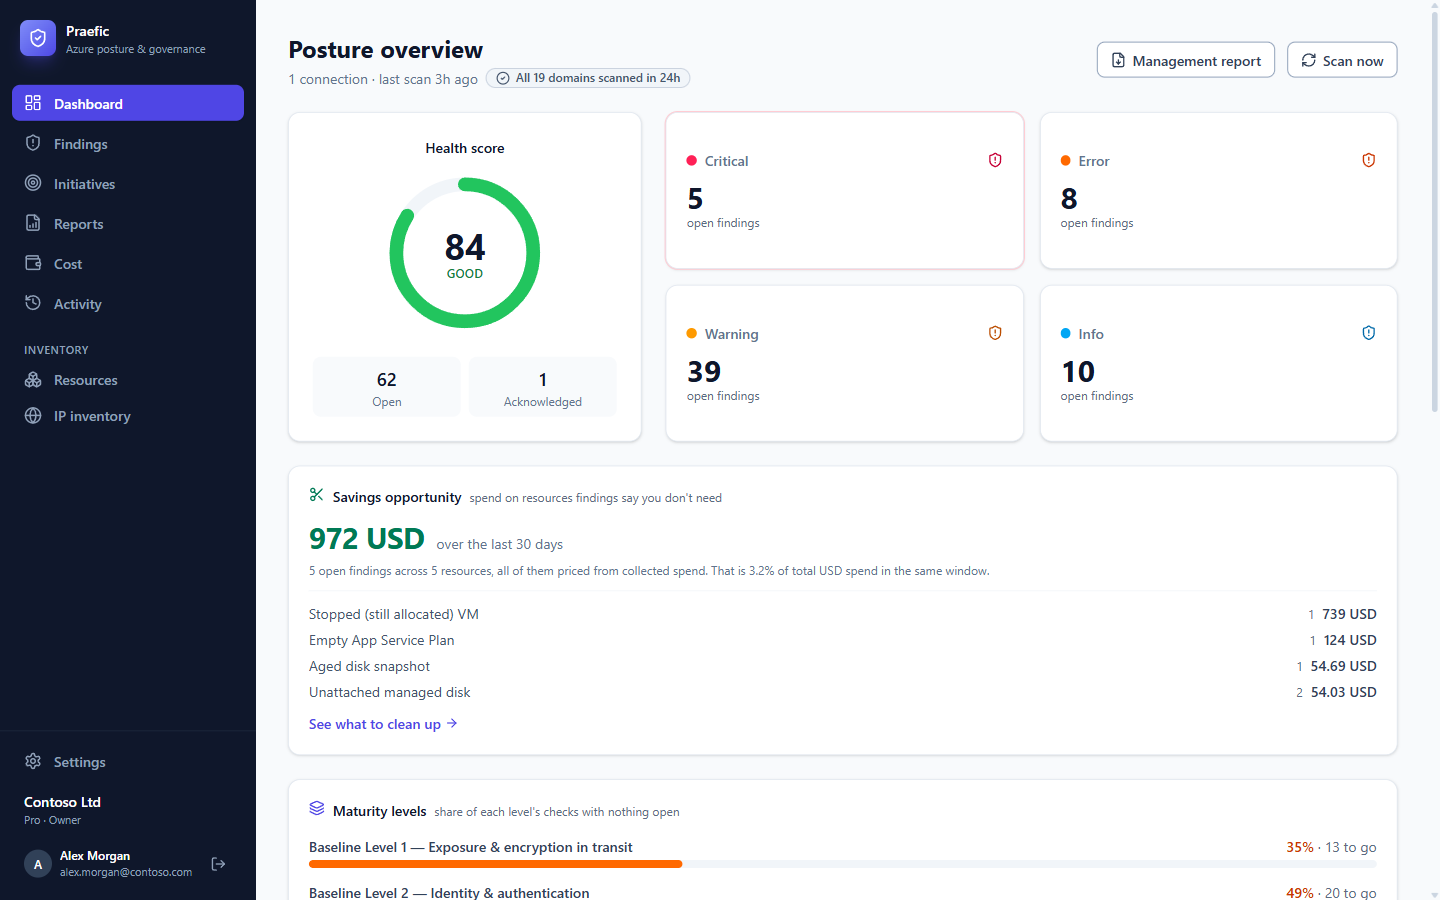Screen dimensions: 1440x900
Task: Follow the See what to clean up link
Action: tap(383, 724)
